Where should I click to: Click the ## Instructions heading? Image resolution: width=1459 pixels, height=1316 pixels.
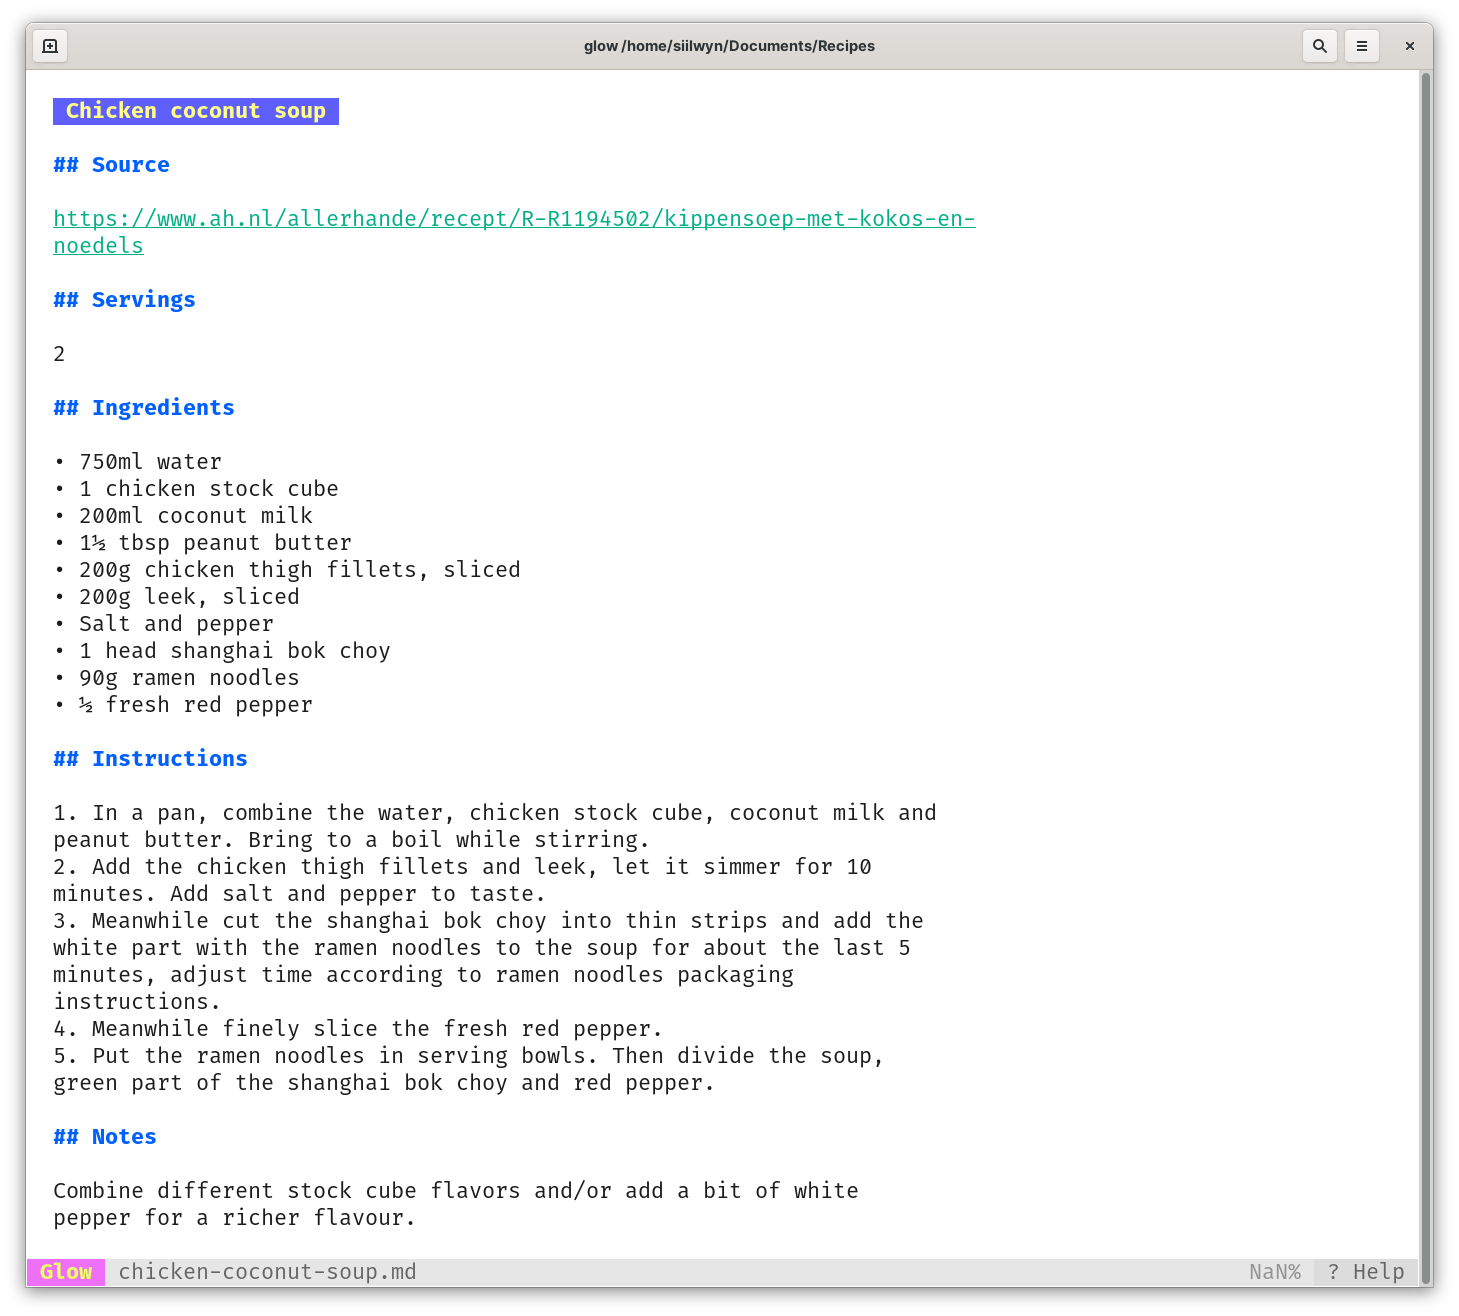[150, 759]
